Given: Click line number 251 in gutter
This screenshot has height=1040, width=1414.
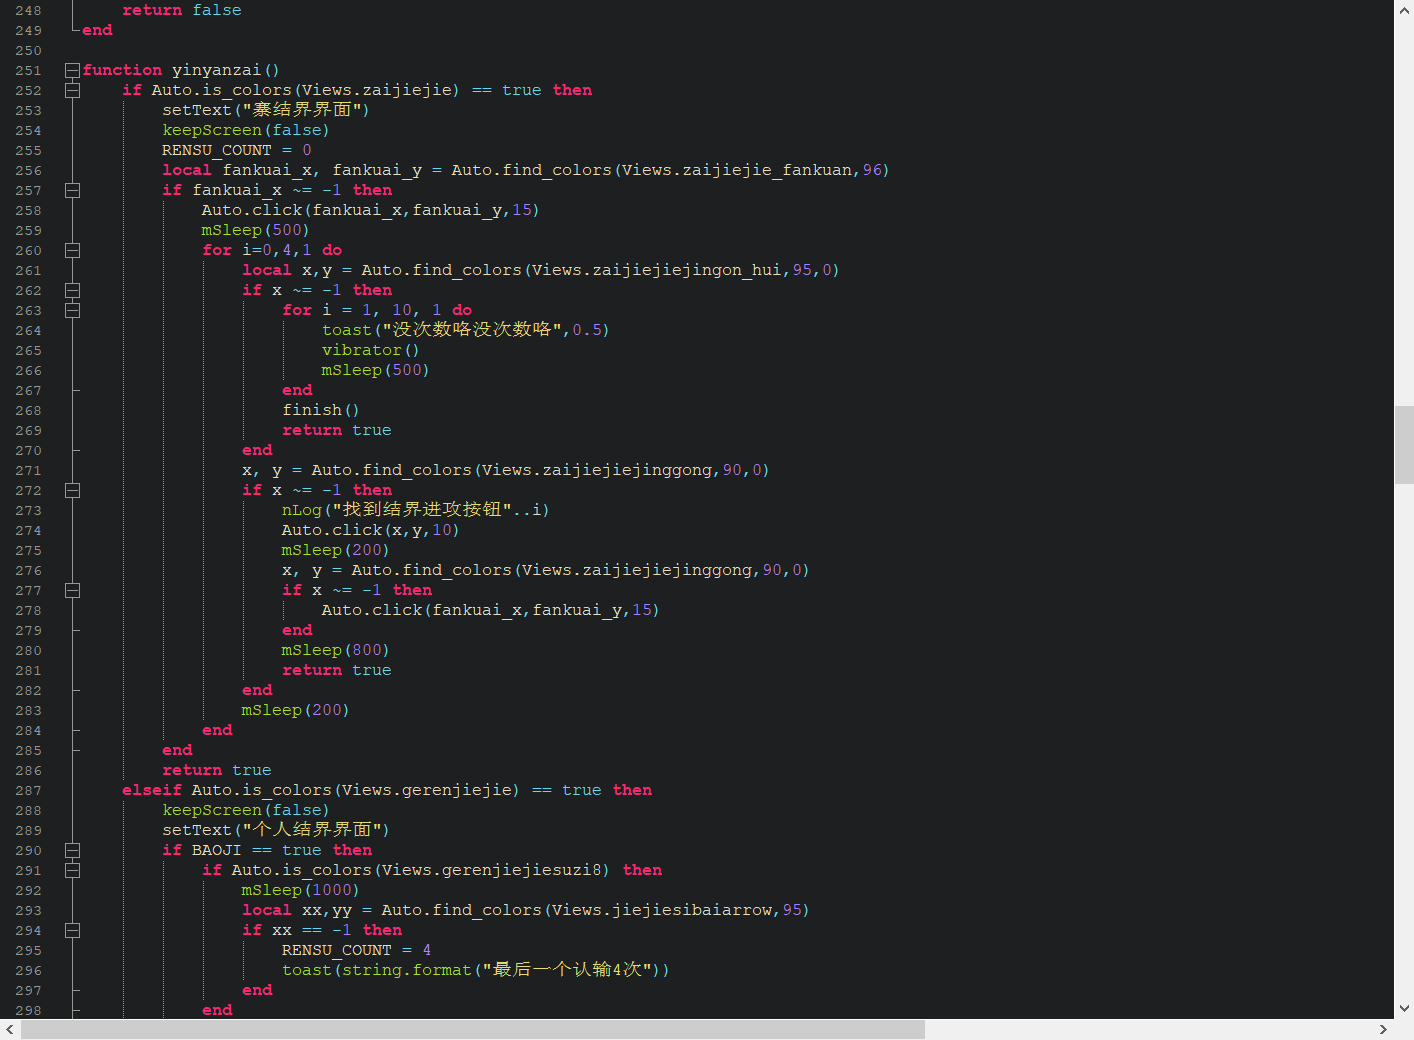Looking at the screenshot, I should [28, 70].
